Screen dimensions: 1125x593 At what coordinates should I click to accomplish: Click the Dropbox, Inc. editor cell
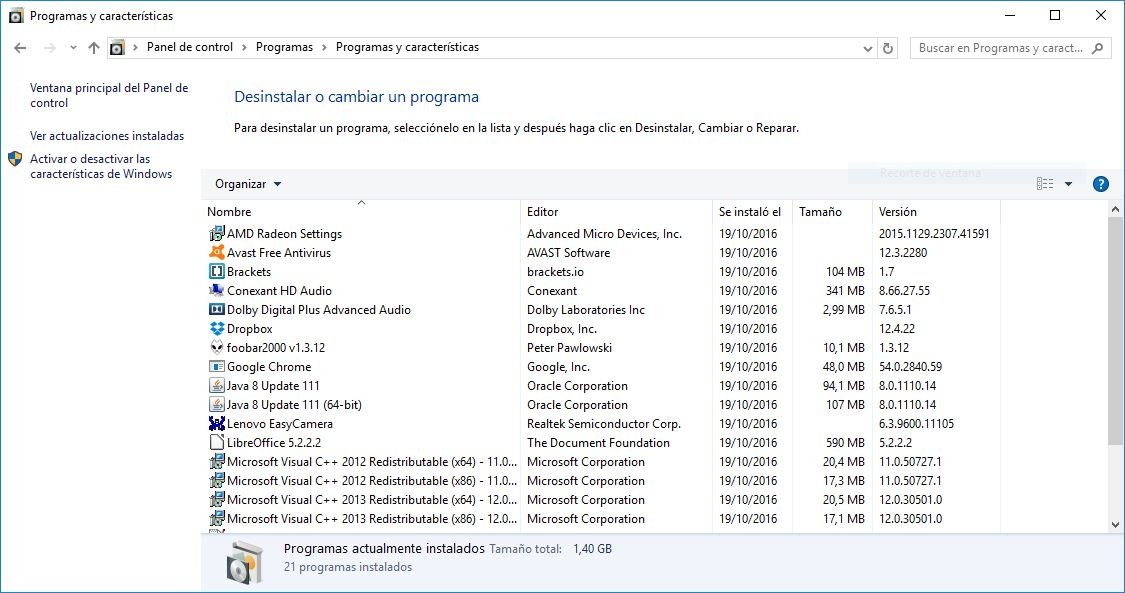click(x=562, y=328)
